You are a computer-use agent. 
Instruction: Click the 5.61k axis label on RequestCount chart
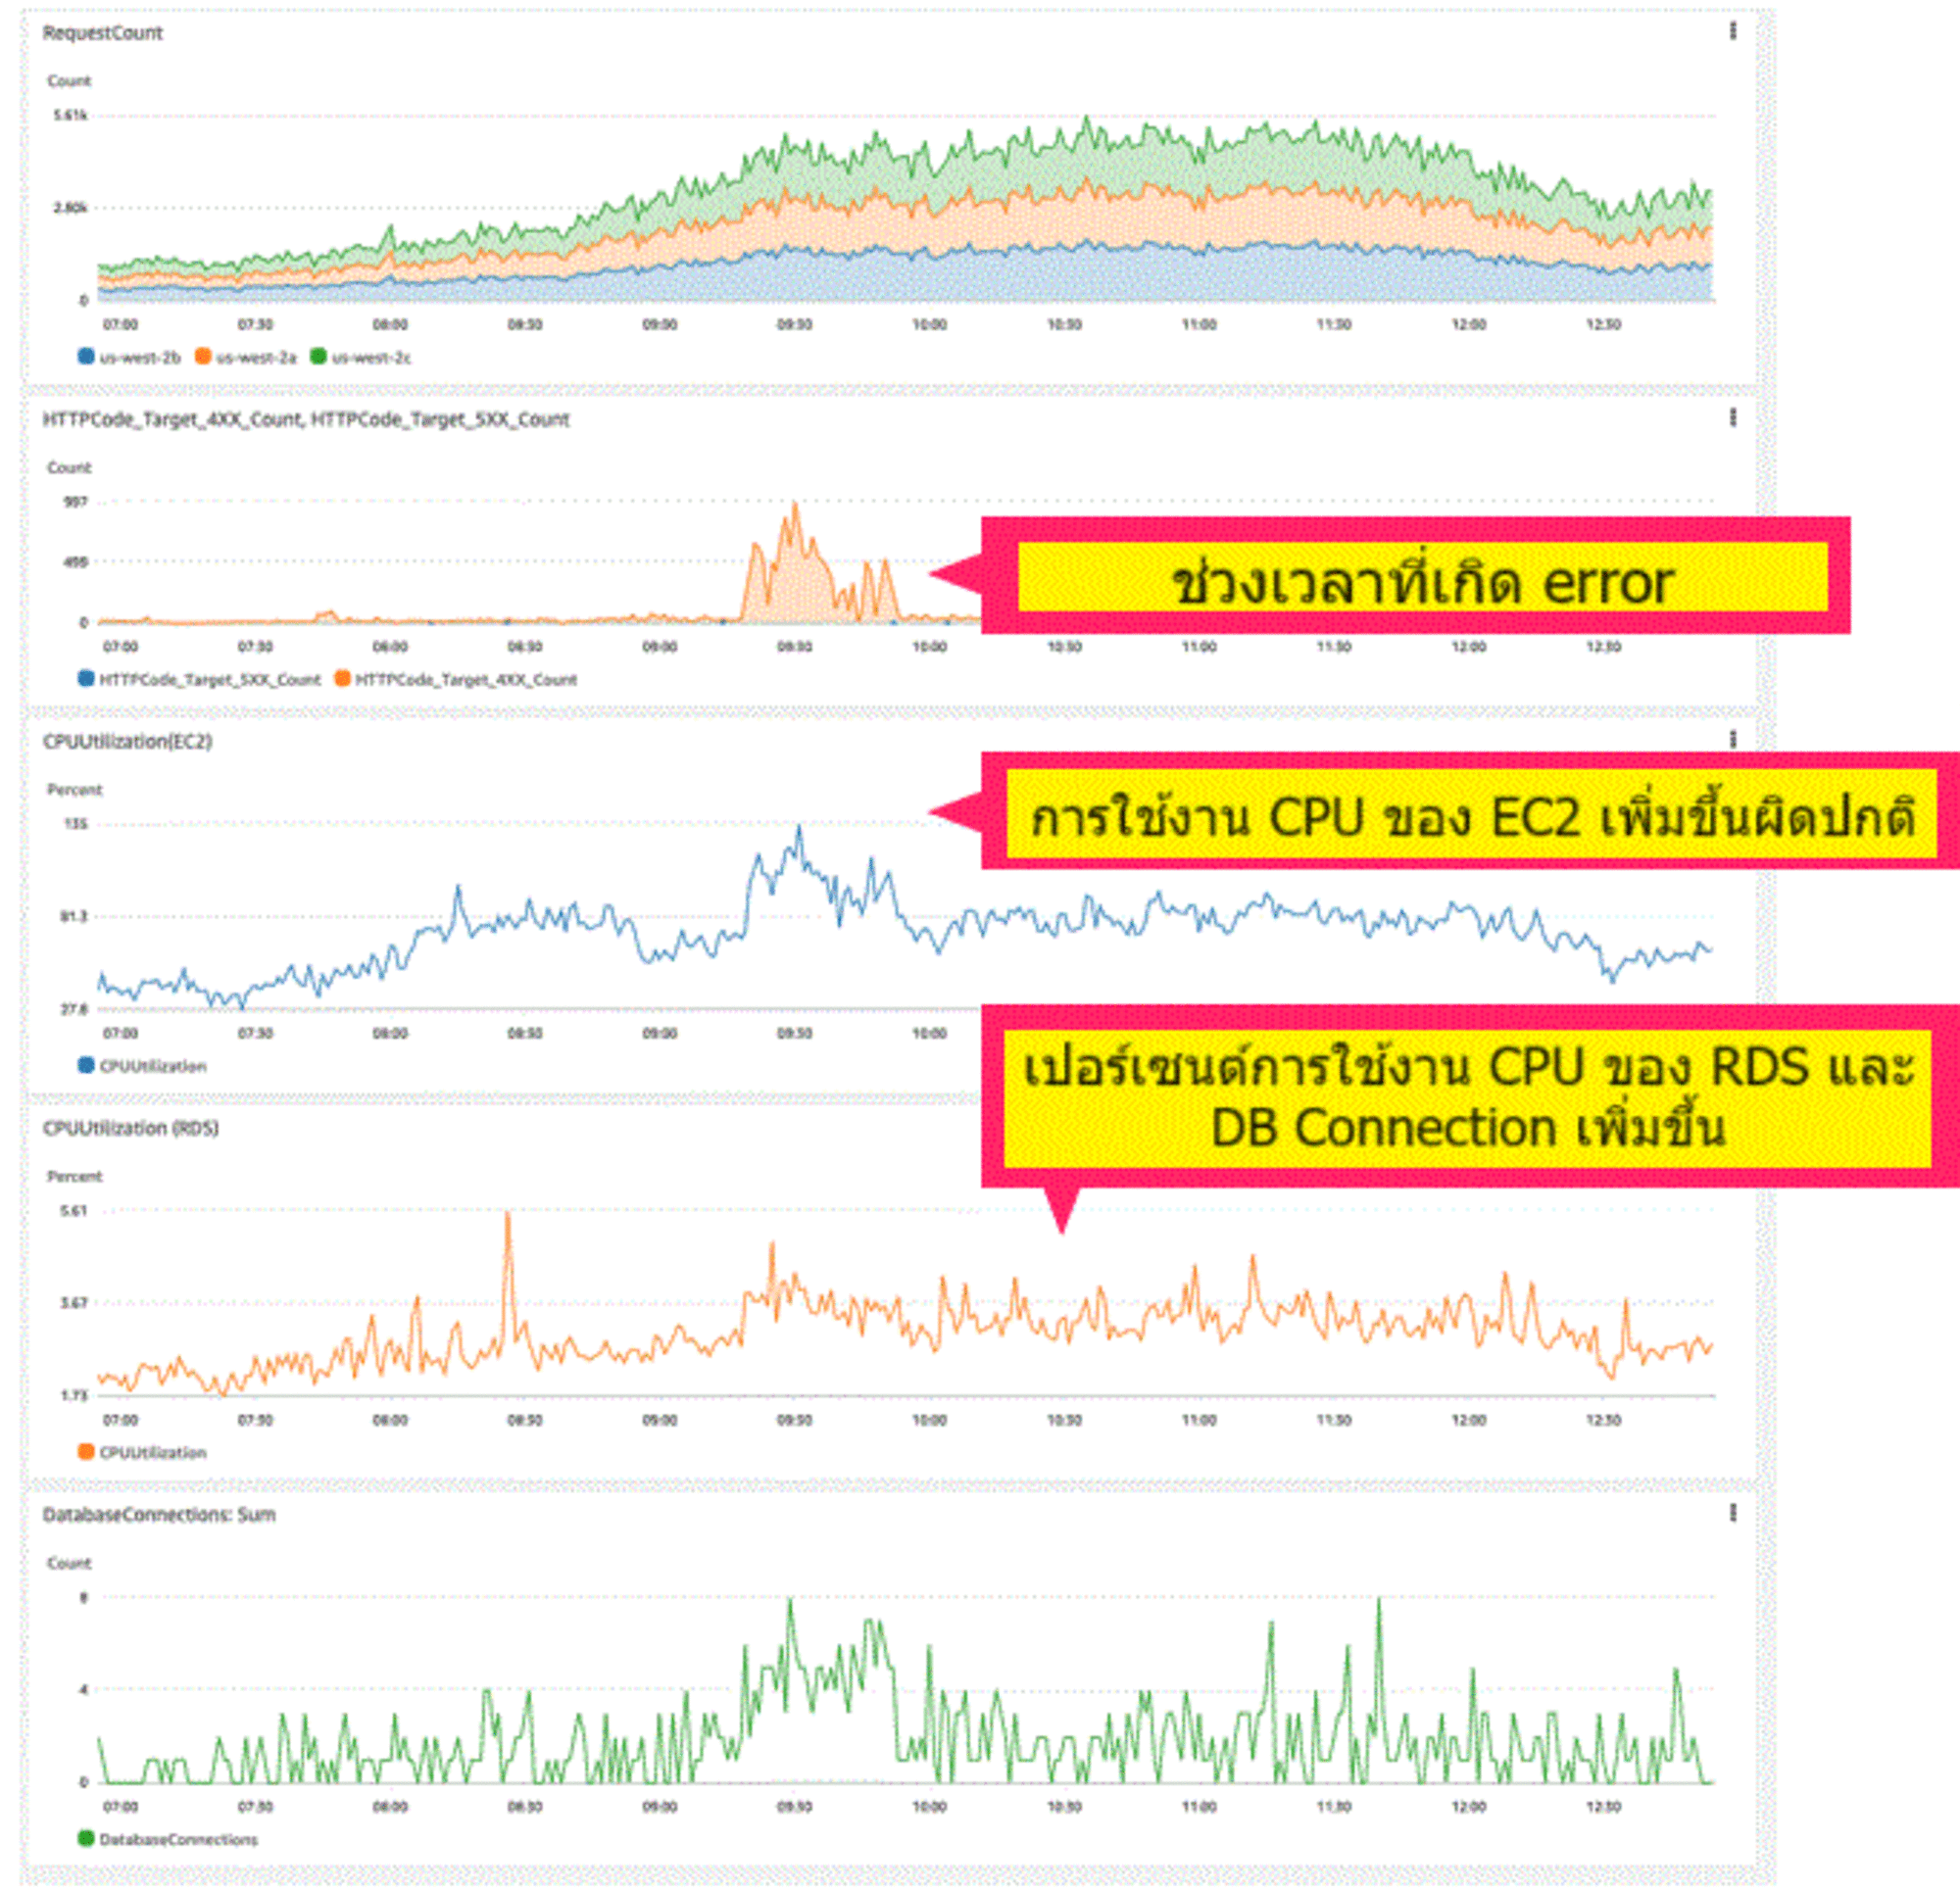point(70,115)
